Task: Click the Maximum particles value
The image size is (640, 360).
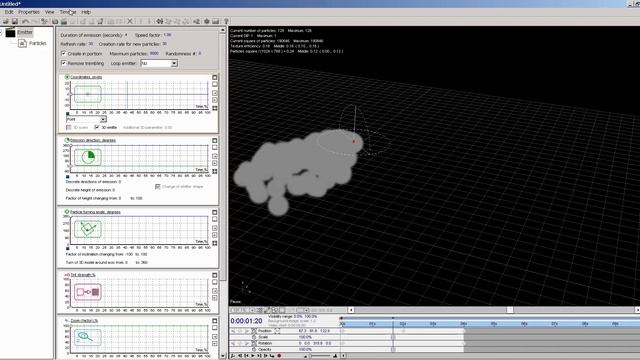Action: (154, 53)
